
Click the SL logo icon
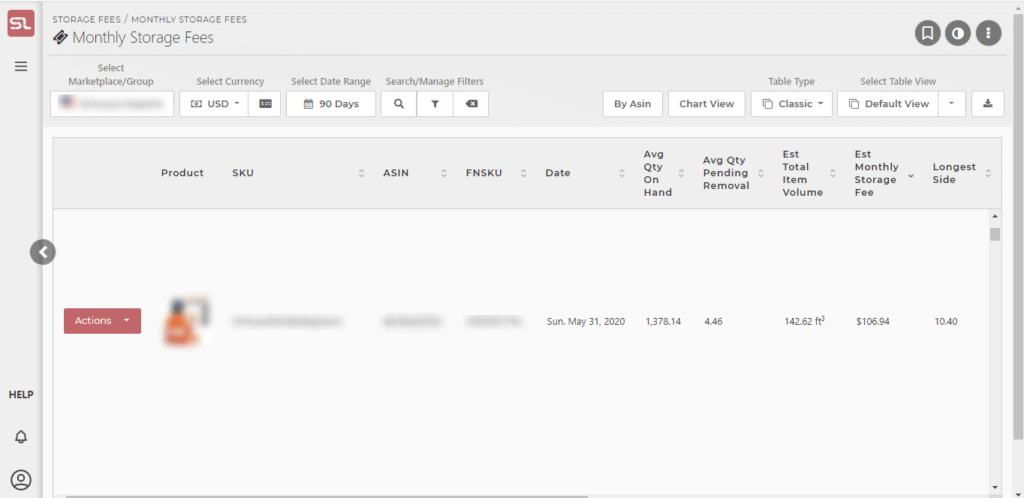click(21, 25)
